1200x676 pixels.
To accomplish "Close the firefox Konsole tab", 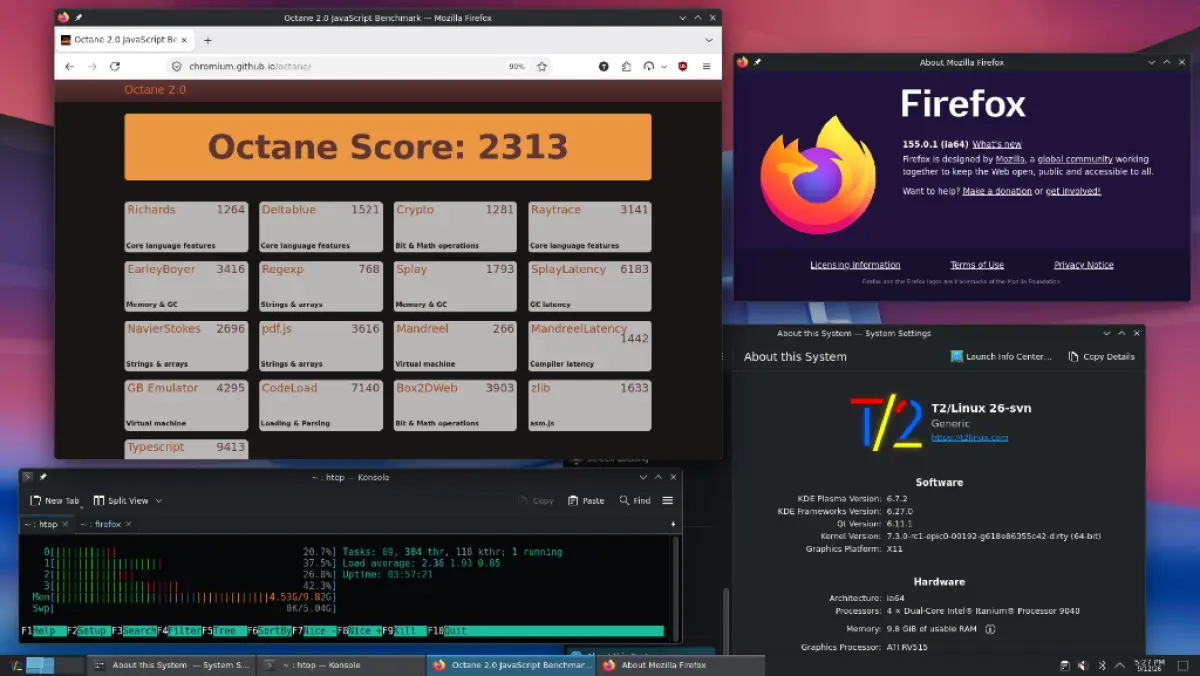I will (129, 524).
